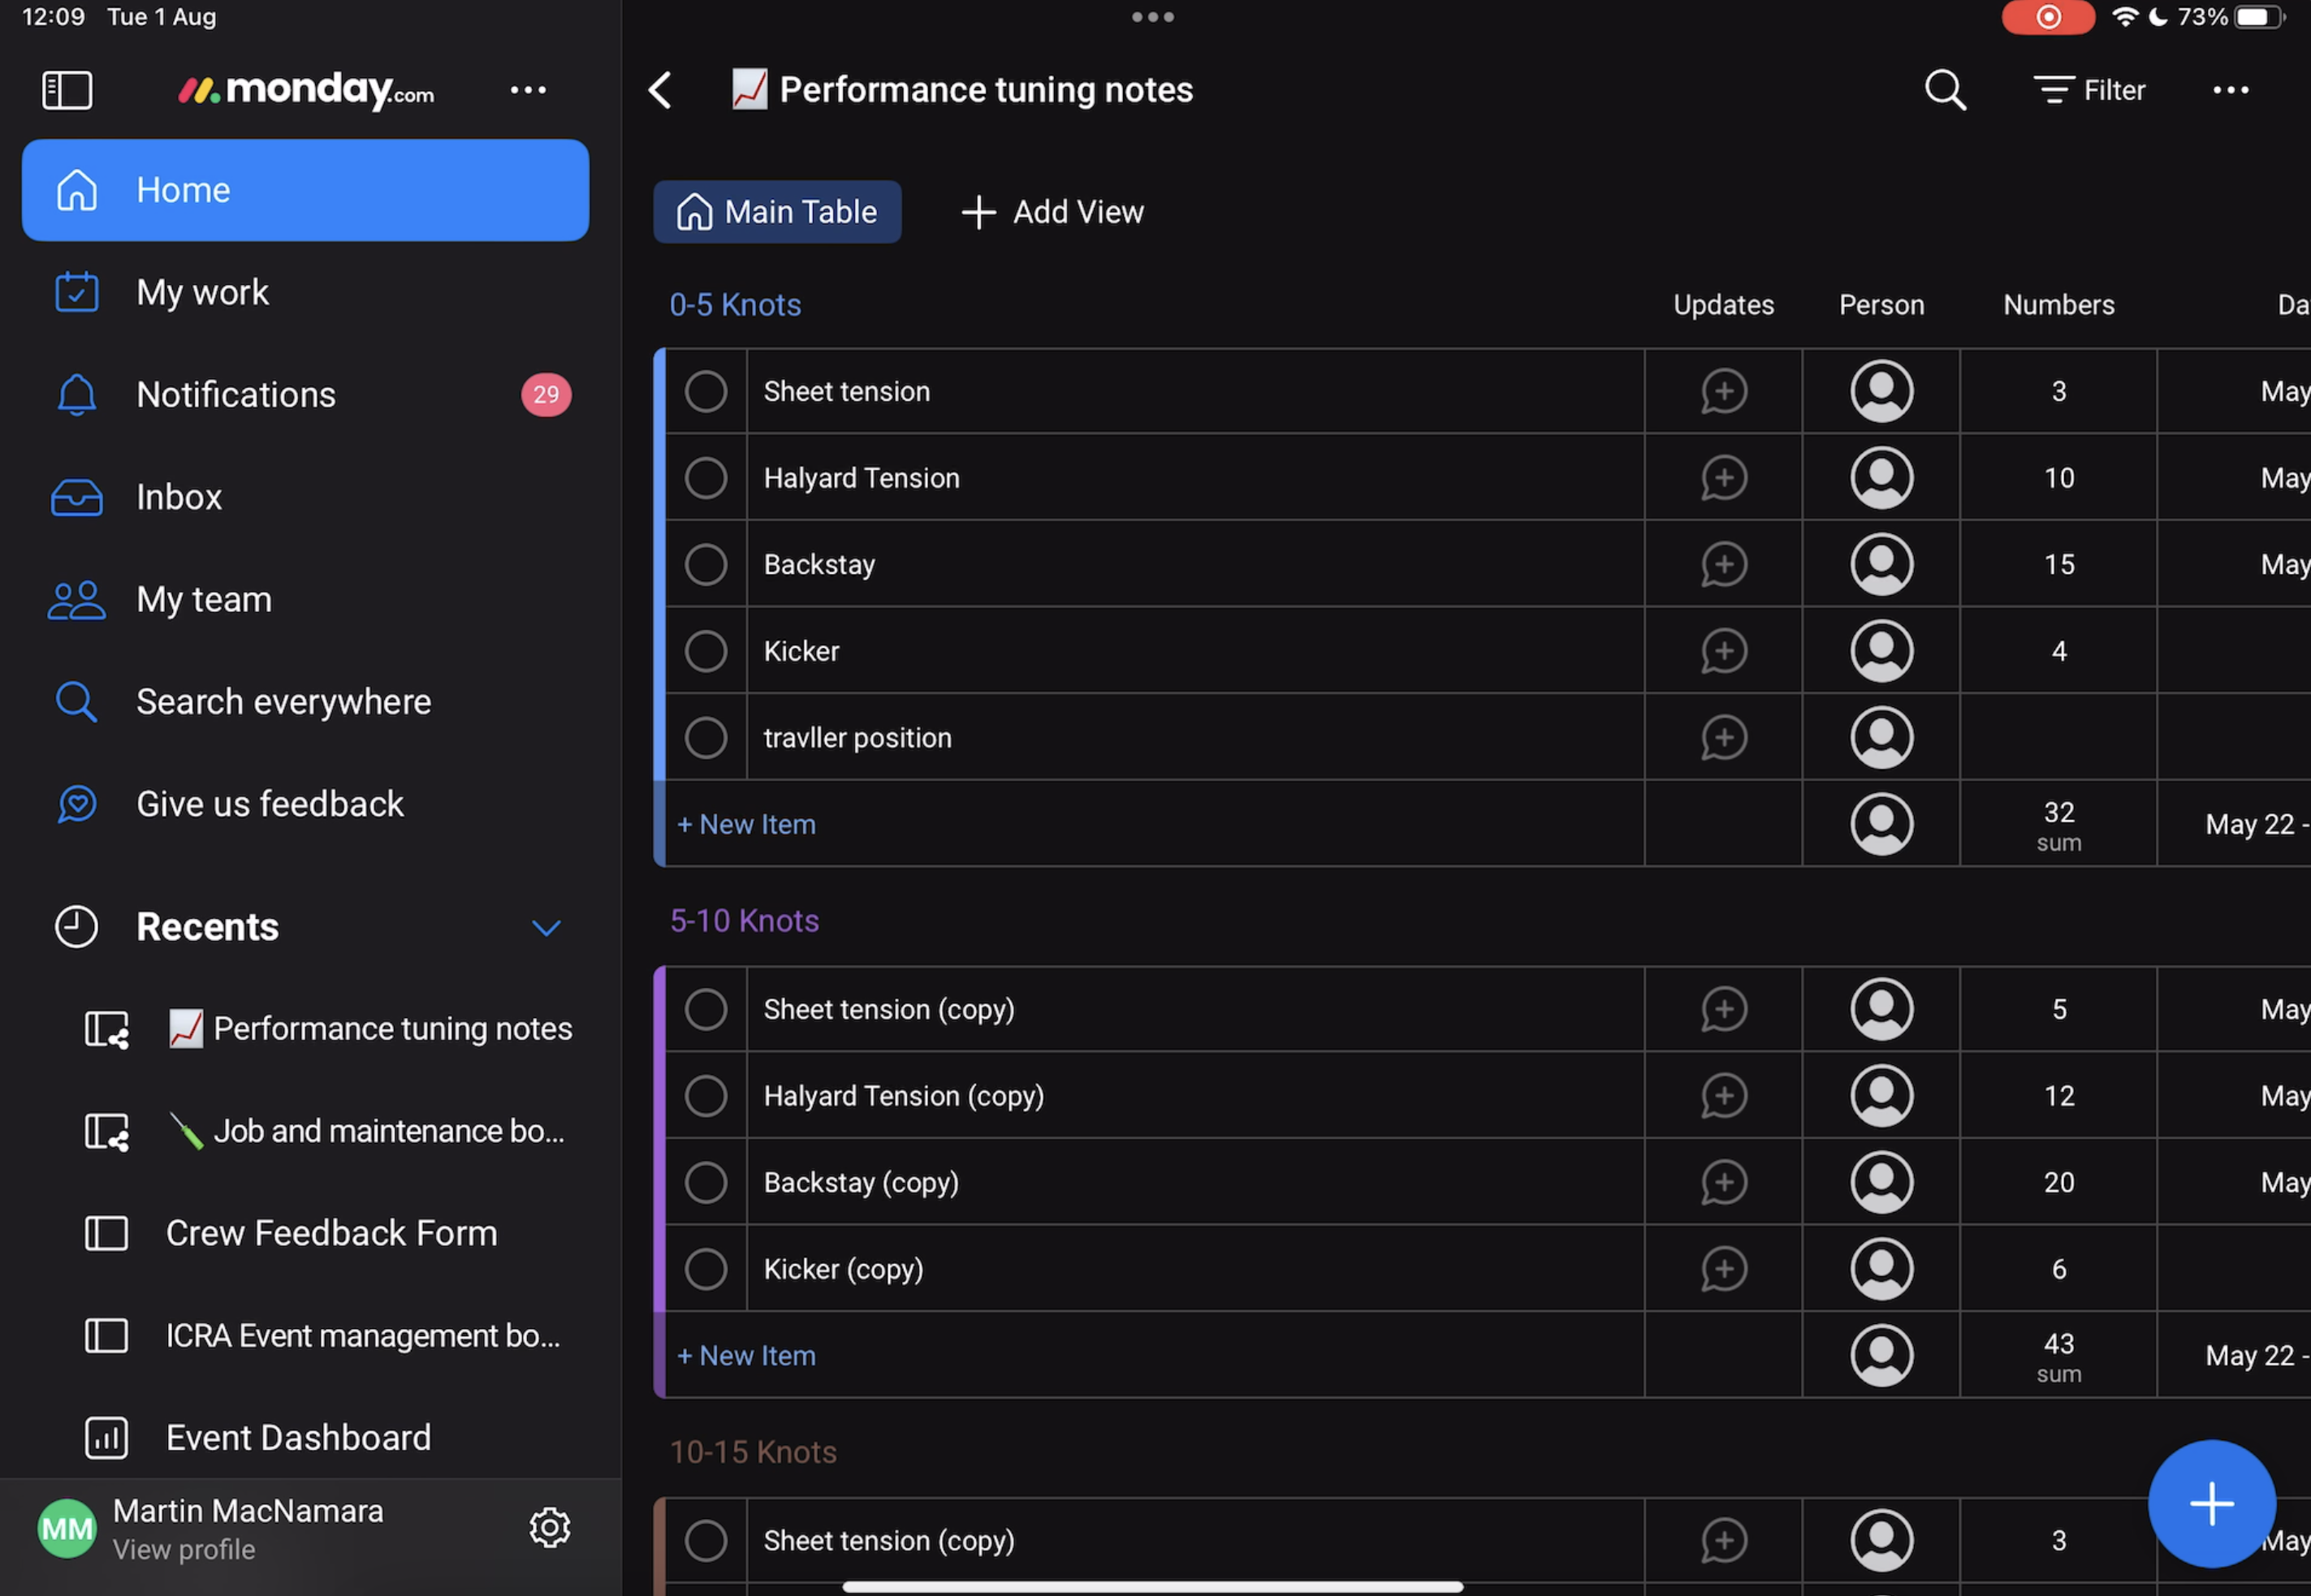Check the Backstay (copy) row circle
Image resolution: width=2311 pixels, height=1596 pixels.
pyautogui.click(x=706, y=1183)
